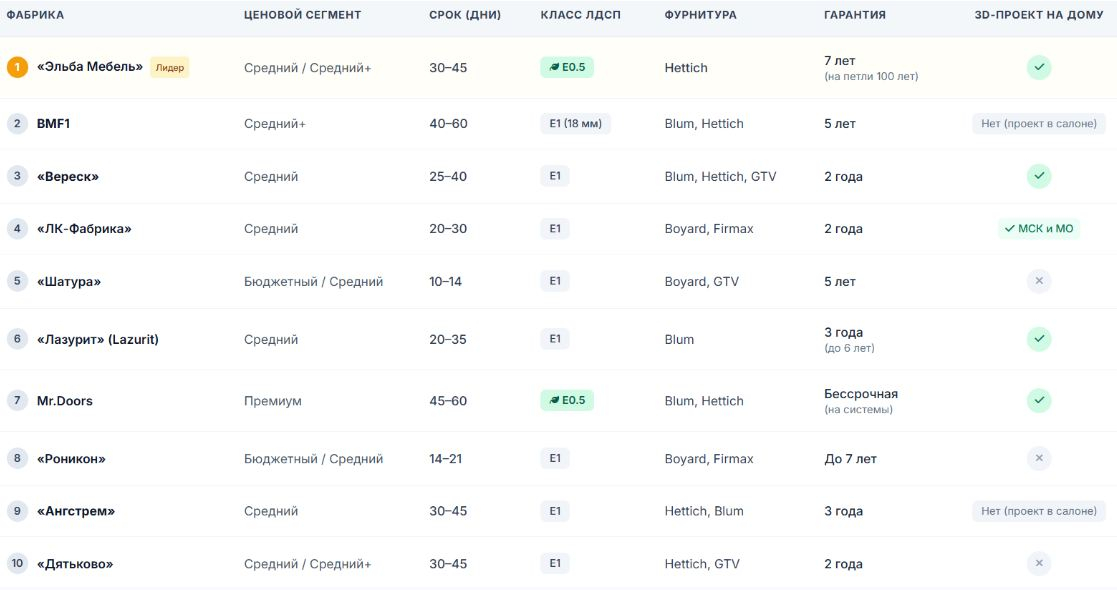The width and height of the screenshot is (1117, 590).
Task: Click the «Лидер» label badge
Action: (x=170, y=68)
